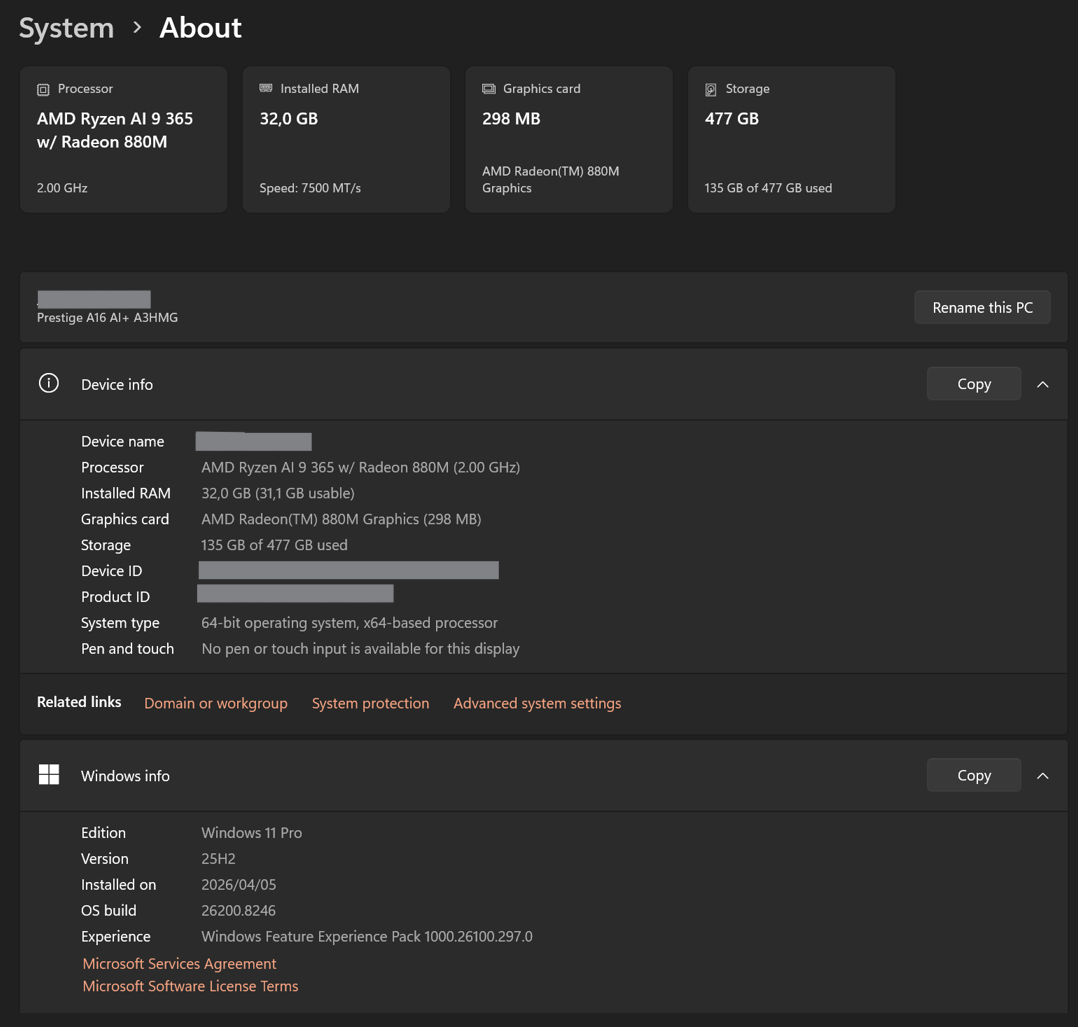Select the pen and touch status text
This screenshot has height=1027, width=1078.
tap(360, 649)
